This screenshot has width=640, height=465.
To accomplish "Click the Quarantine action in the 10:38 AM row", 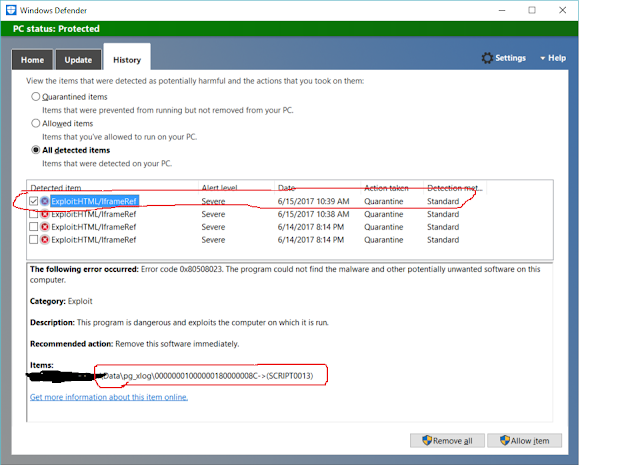I will pos(384,214).
